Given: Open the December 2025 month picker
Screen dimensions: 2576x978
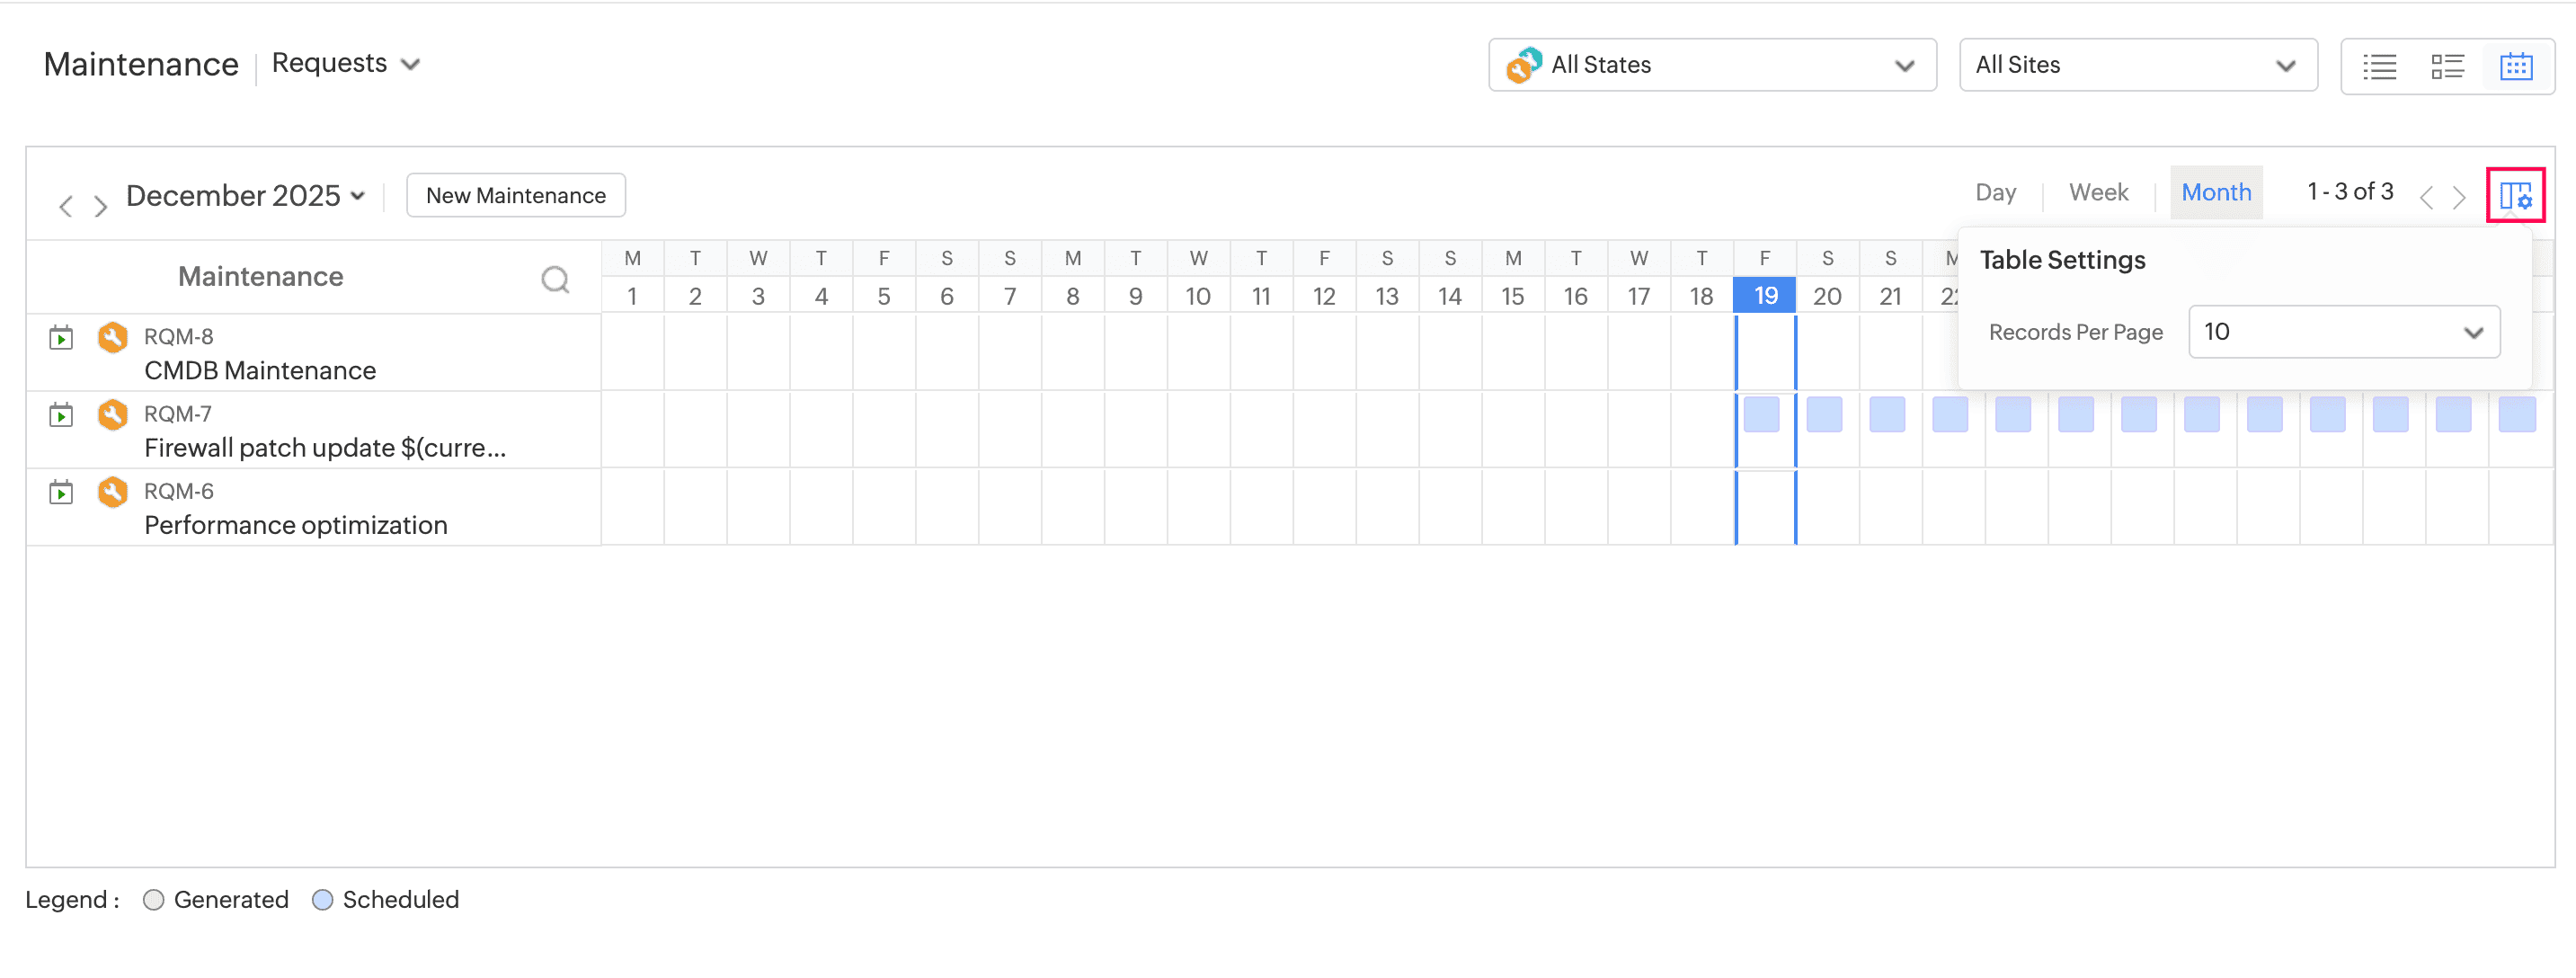Looking at the screenshot, I should coord(245,196).
